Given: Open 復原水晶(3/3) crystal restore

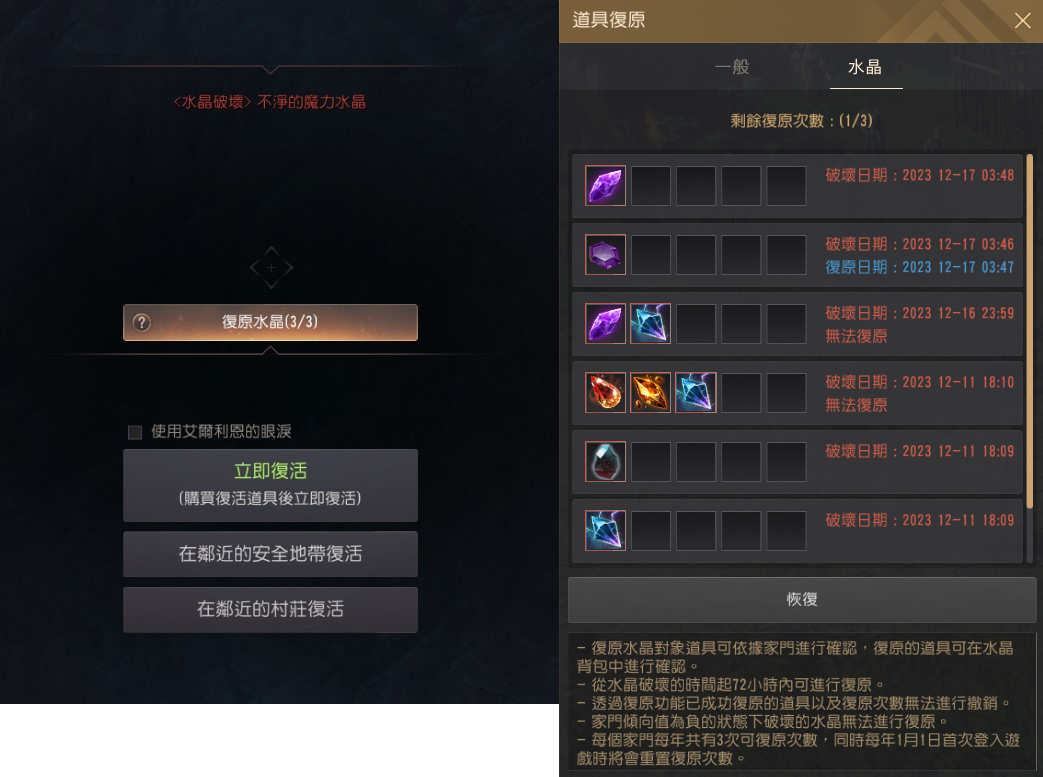Looking at the screenshot, I should click(270, 323).
